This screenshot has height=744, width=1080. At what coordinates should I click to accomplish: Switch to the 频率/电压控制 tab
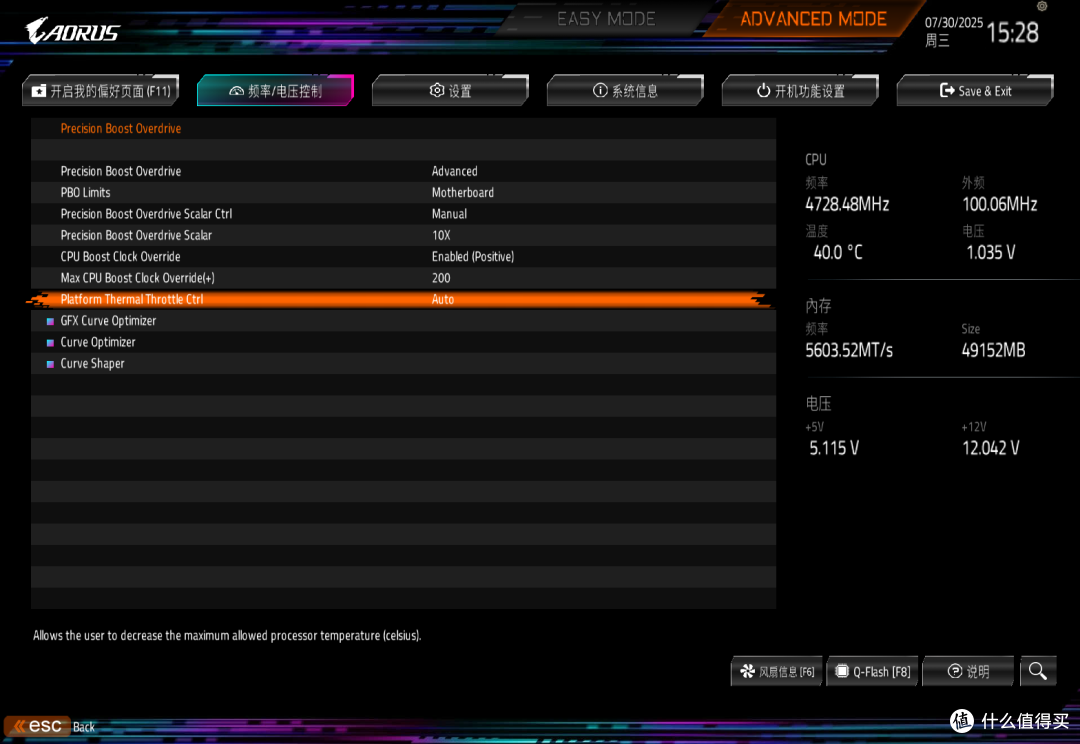point(276,90)
